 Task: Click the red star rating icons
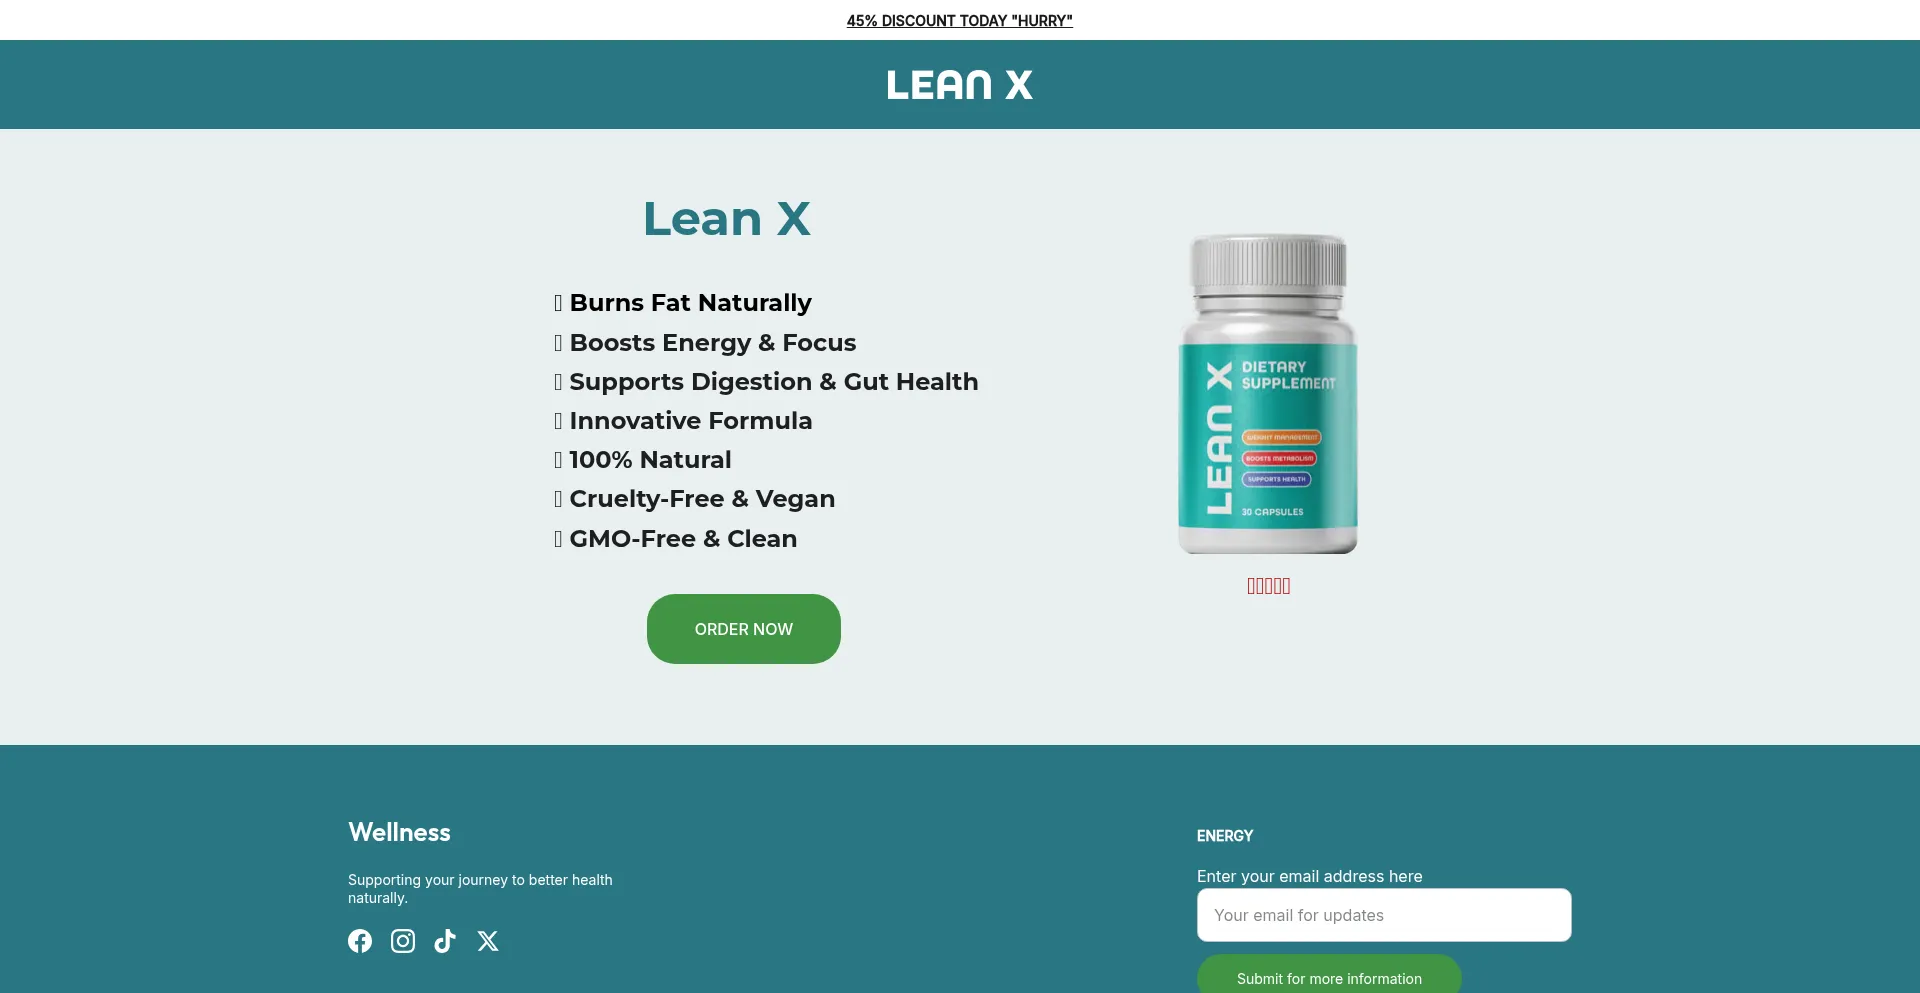pos(1268,586)
